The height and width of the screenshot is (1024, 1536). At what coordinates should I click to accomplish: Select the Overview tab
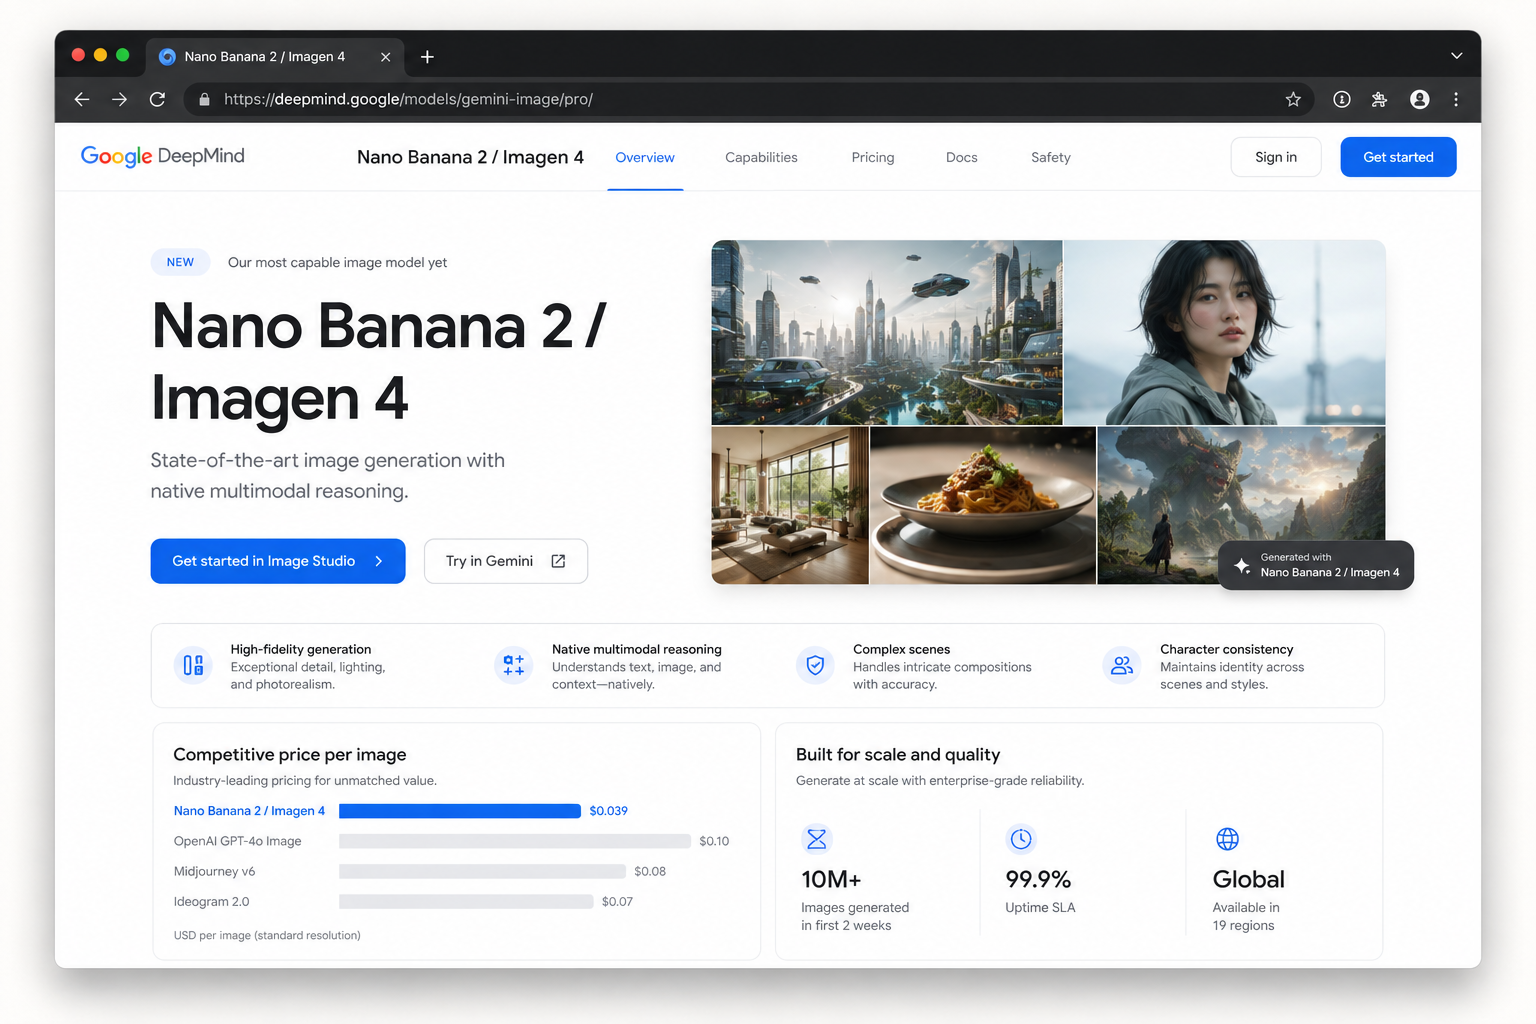645,157
